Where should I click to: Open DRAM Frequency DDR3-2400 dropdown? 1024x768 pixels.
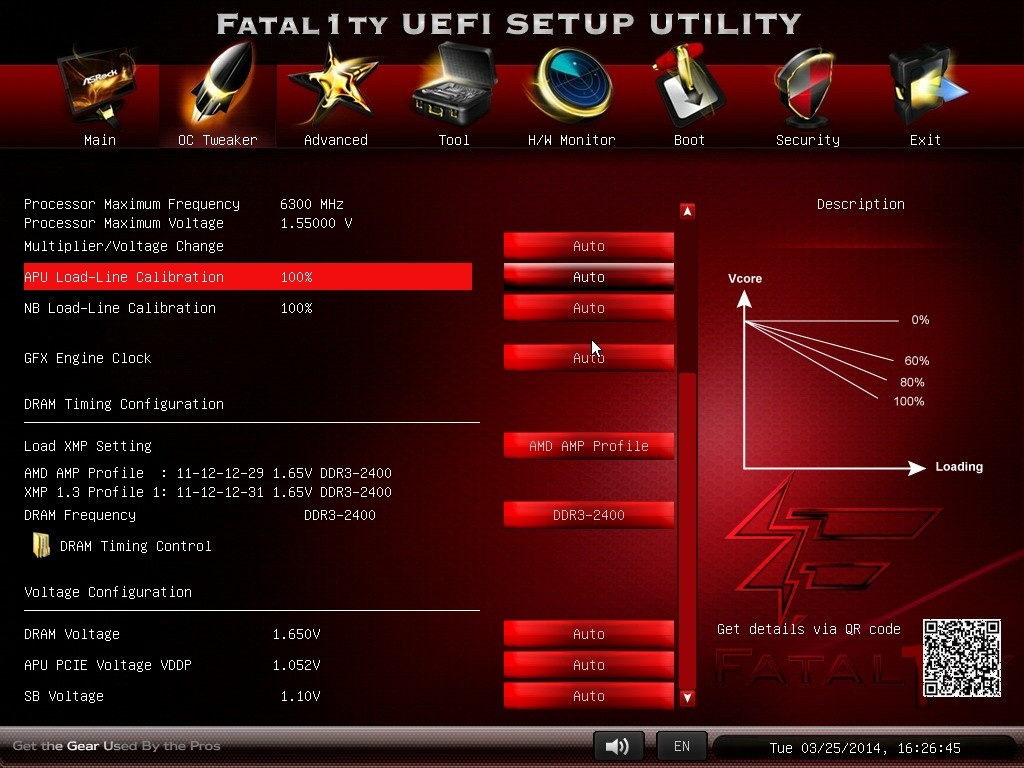(x=588, y=515)
